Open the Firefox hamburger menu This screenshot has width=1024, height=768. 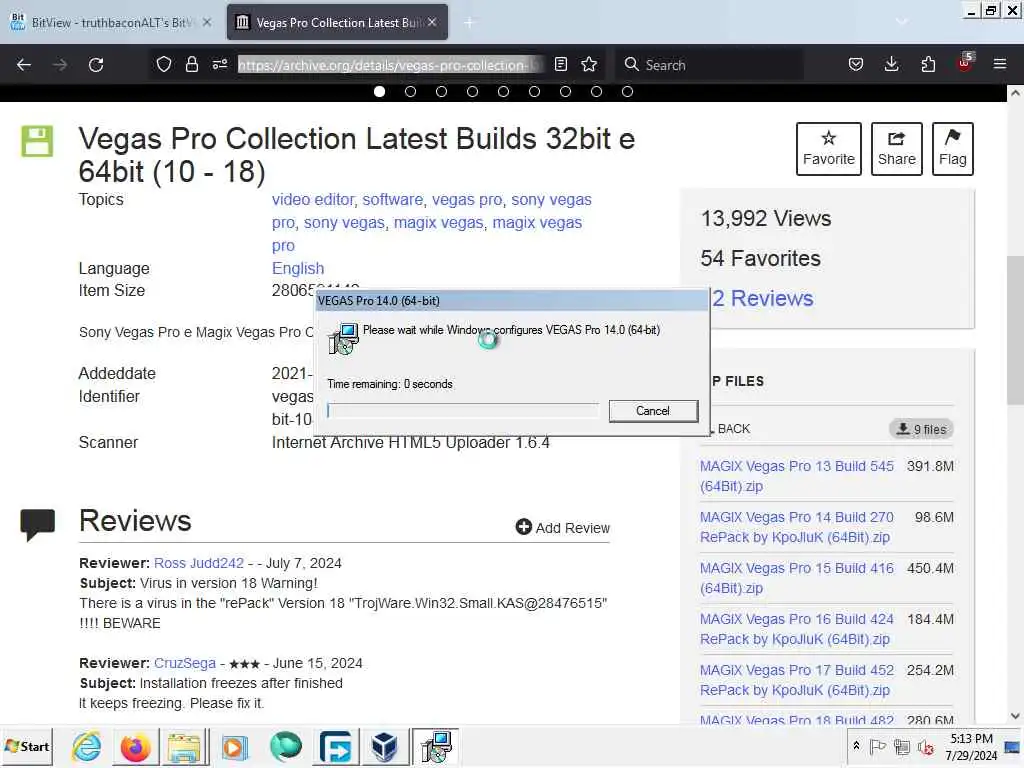coord(1000,65)
